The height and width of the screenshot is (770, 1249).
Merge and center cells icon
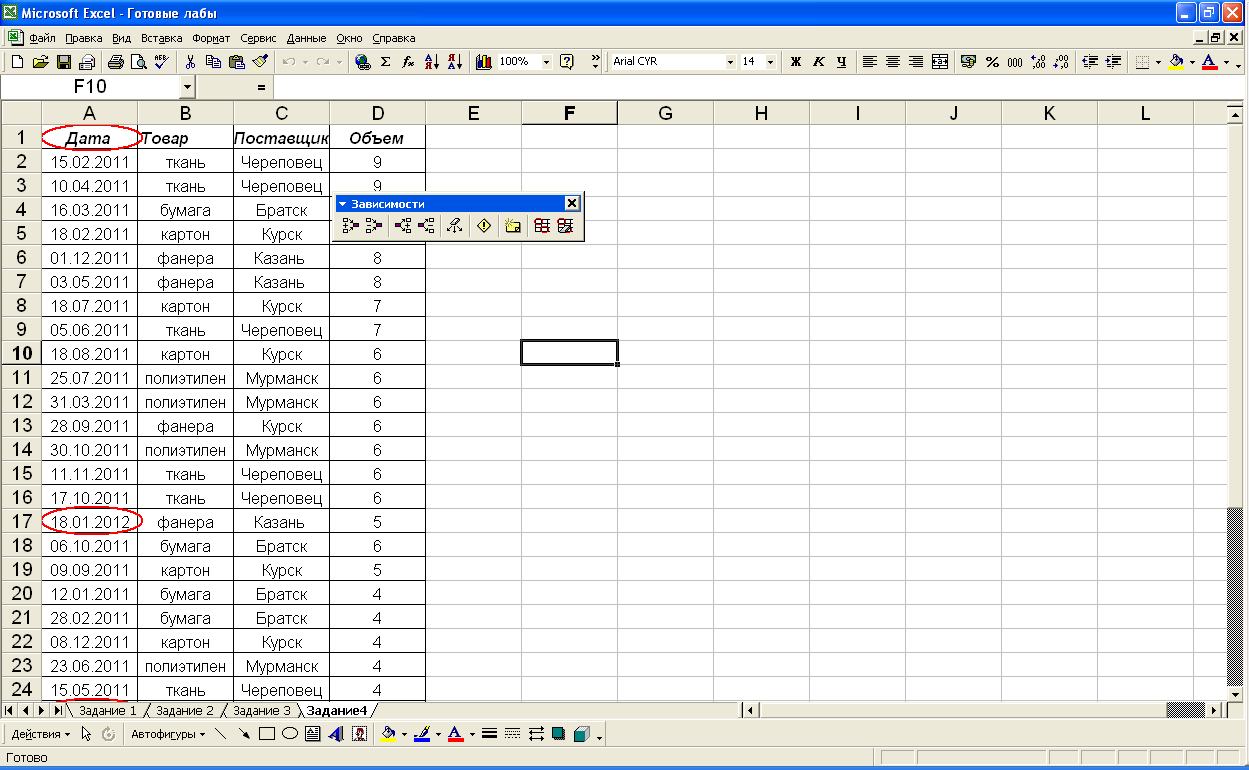(x=940, y=61)
